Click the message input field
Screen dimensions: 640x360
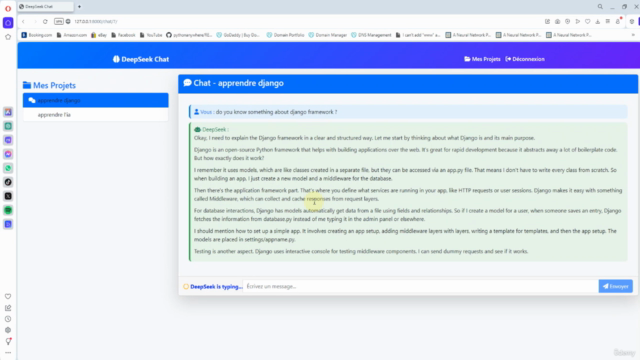tap(420, 287)
